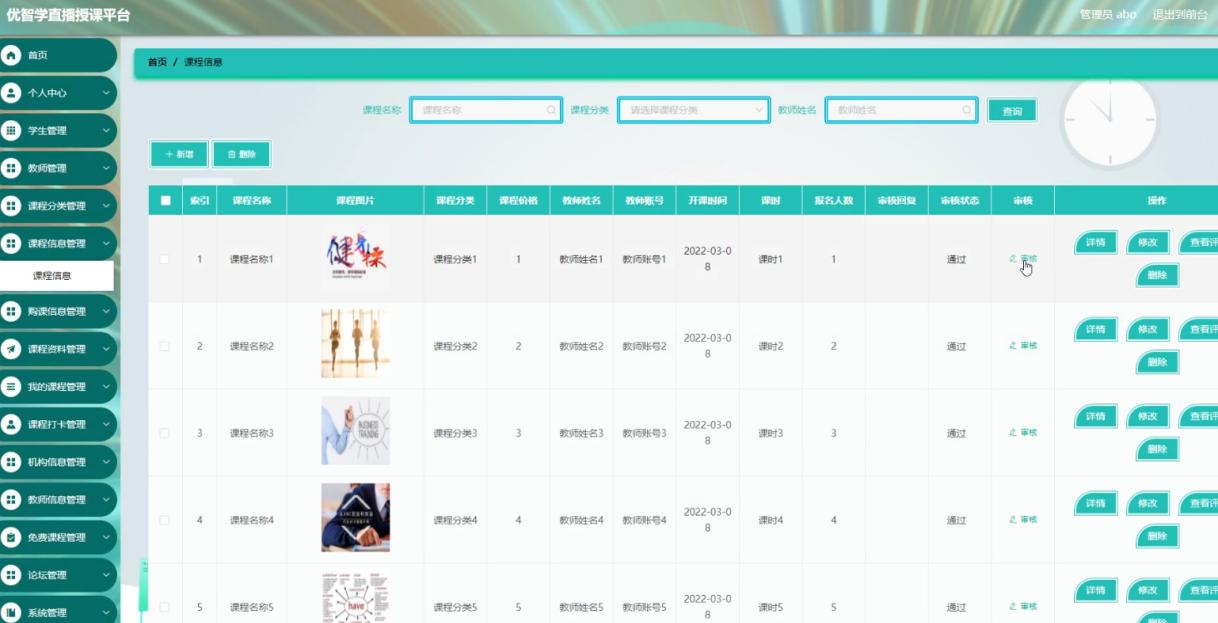Click the 机构信息管理 sidebar icon
Image resolution: width=1218 pixels, height=623 pixels.
tap(11, 462)
